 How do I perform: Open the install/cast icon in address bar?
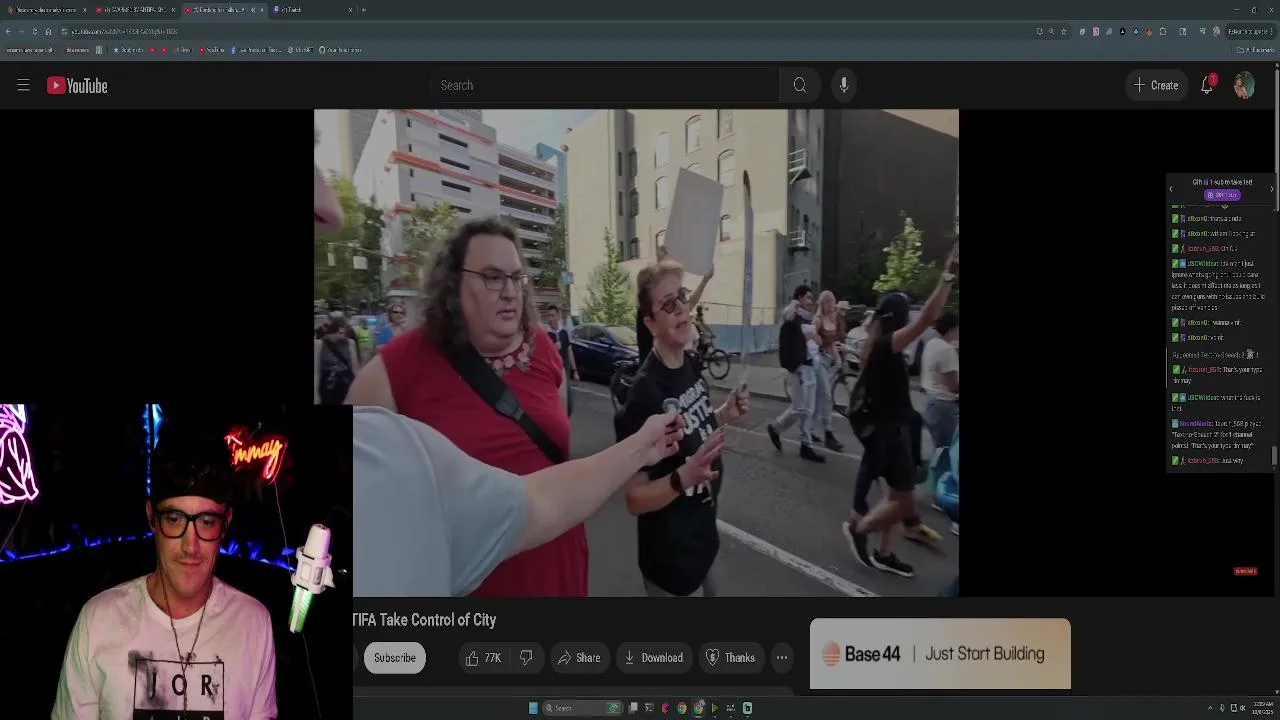pos(1039,32)
